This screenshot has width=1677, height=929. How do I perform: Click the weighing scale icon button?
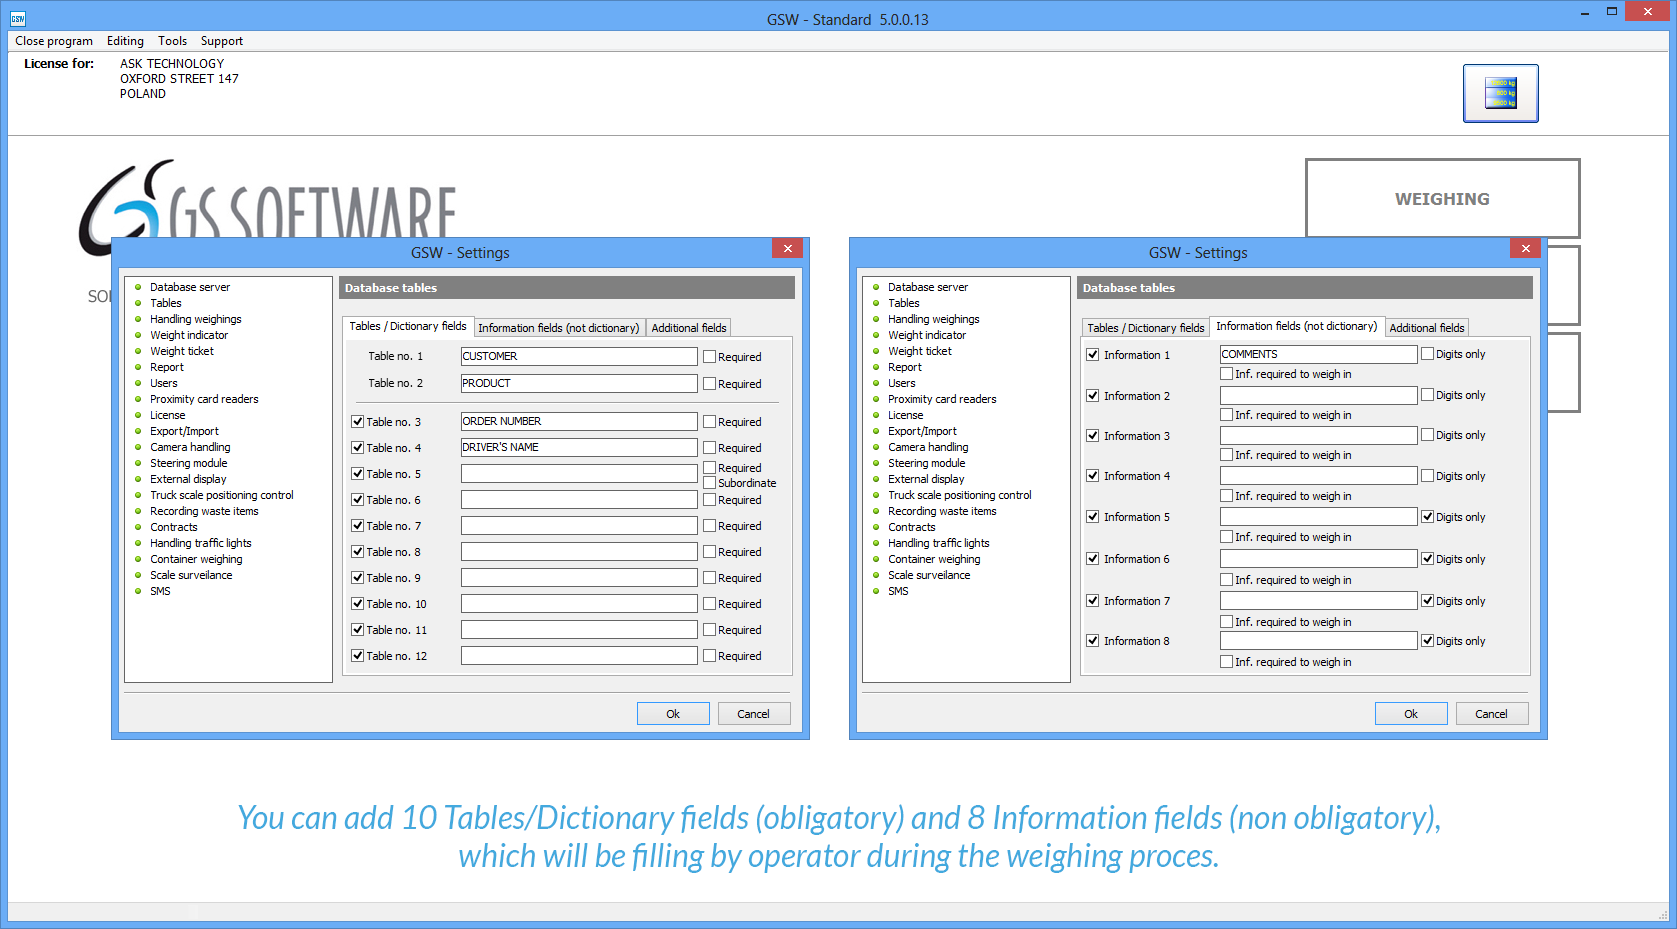pyautogui.click(x=1500, y=93)
